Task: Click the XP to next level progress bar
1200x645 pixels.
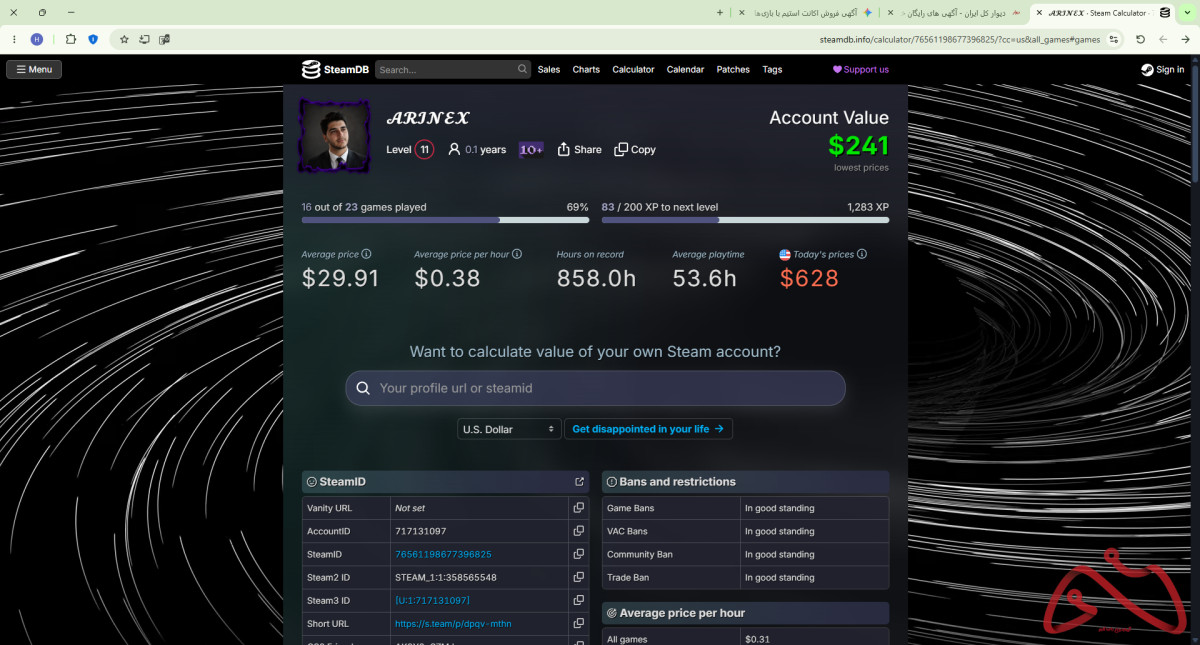Action: (745, 220)
